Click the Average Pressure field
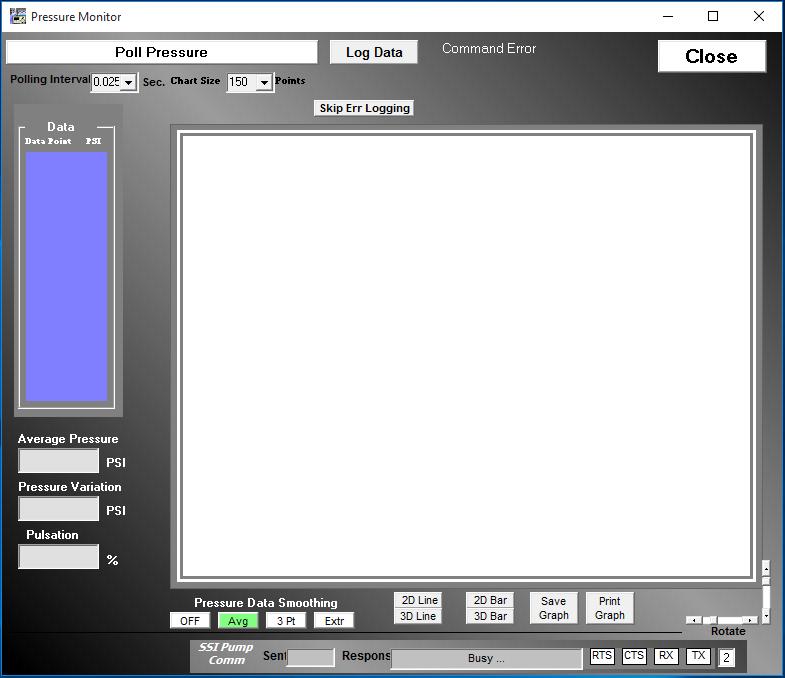The width and height of the screenshot is (785, 678). pos(59,461)
